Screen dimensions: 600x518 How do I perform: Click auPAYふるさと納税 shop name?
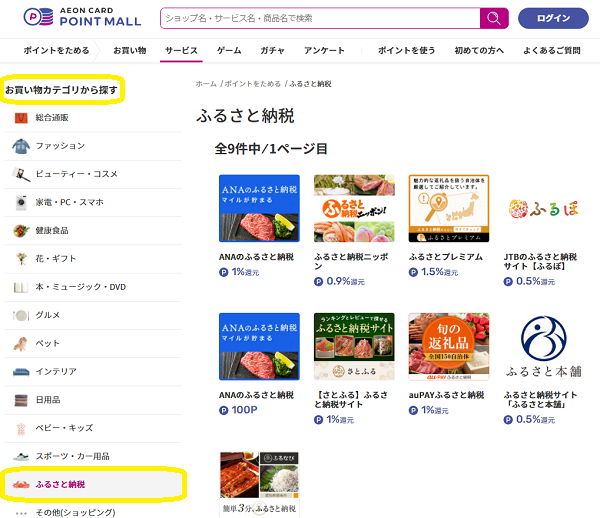click(x=446, y=395)
